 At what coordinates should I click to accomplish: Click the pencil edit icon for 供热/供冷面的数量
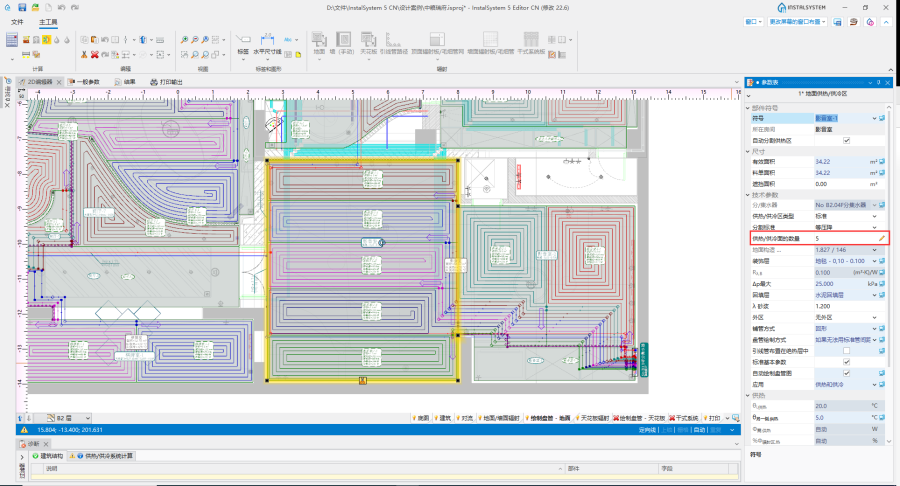click(882, 239)
